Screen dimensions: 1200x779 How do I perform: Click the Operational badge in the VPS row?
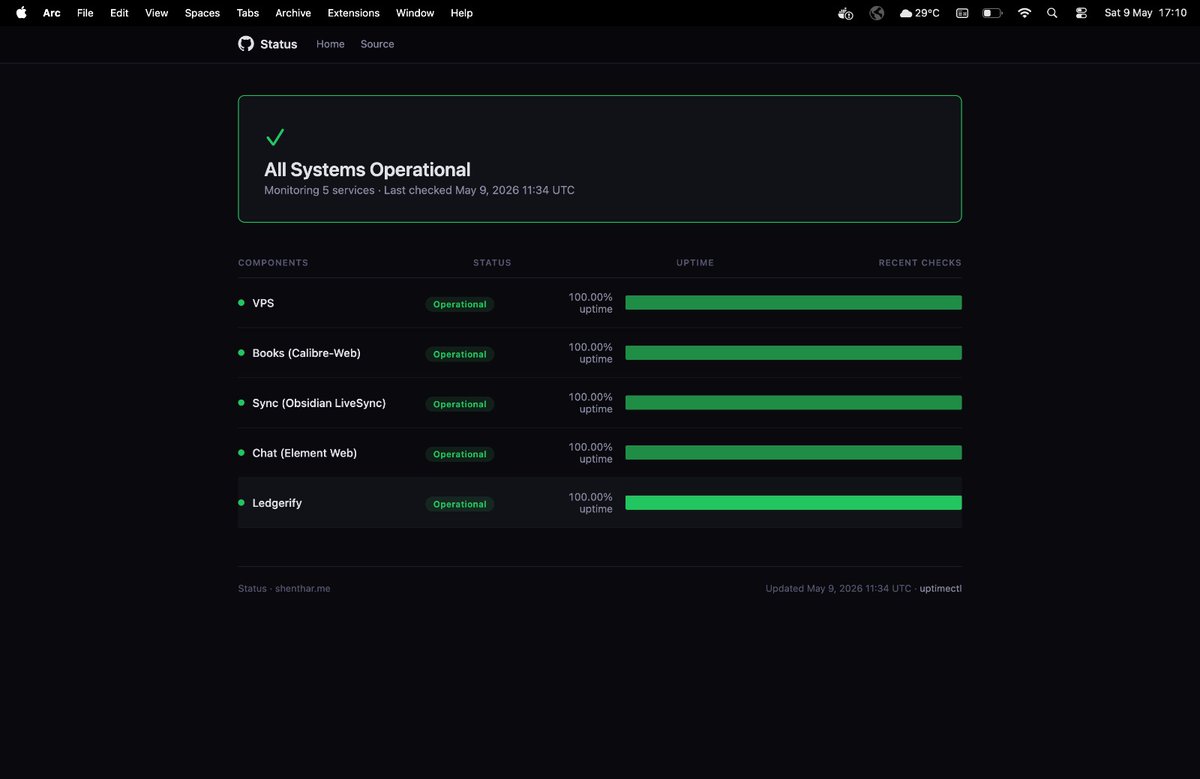(x=460, y=304)
